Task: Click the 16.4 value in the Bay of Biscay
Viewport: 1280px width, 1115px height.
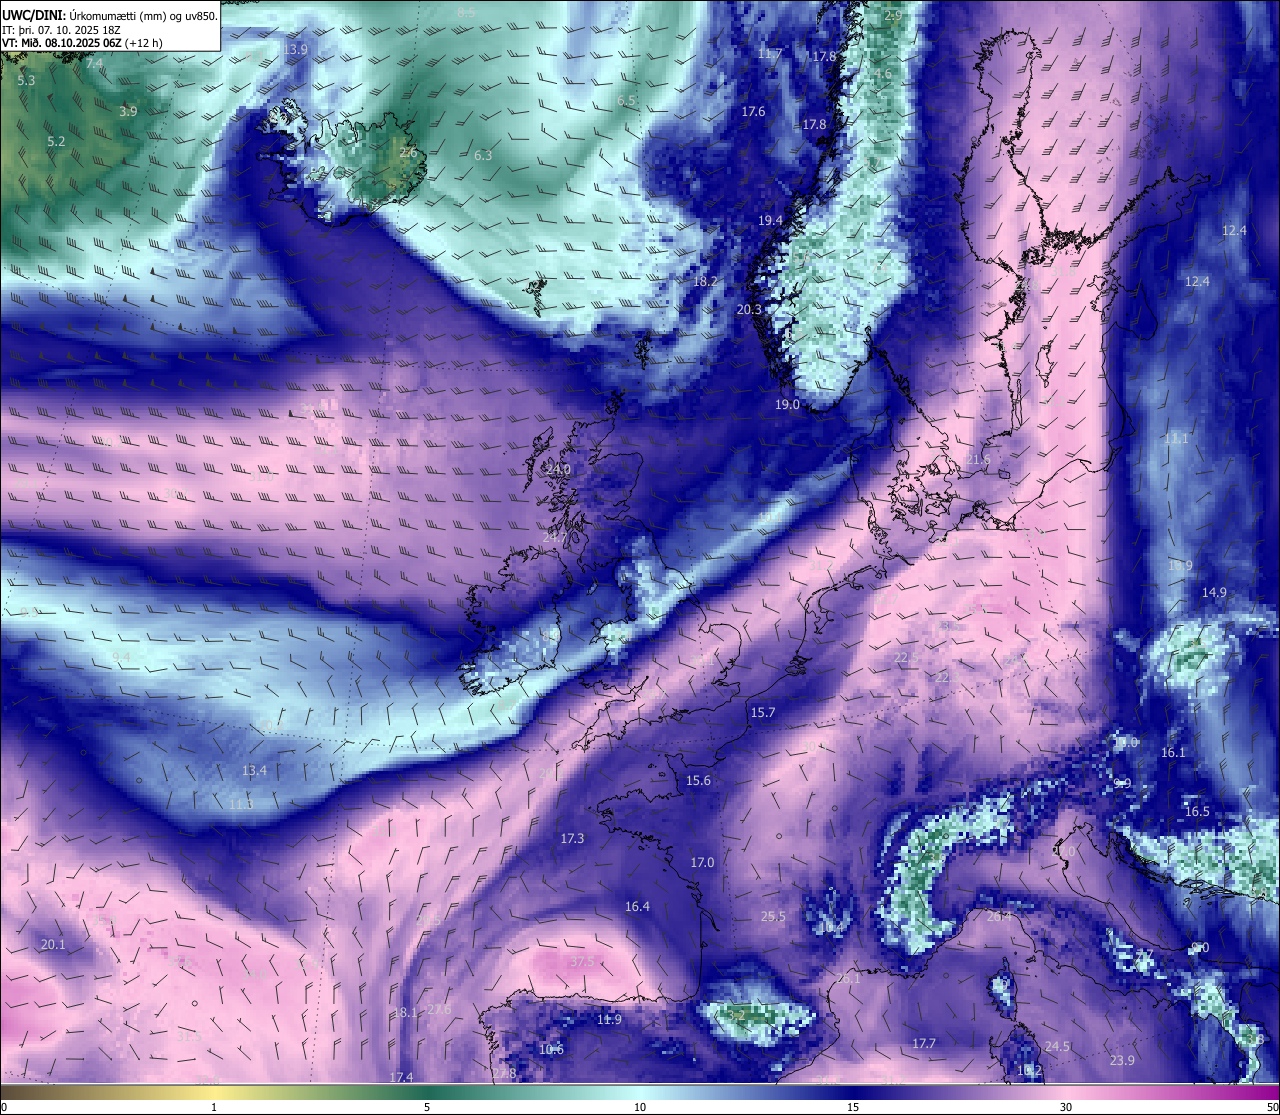Action: pos(637,907)
